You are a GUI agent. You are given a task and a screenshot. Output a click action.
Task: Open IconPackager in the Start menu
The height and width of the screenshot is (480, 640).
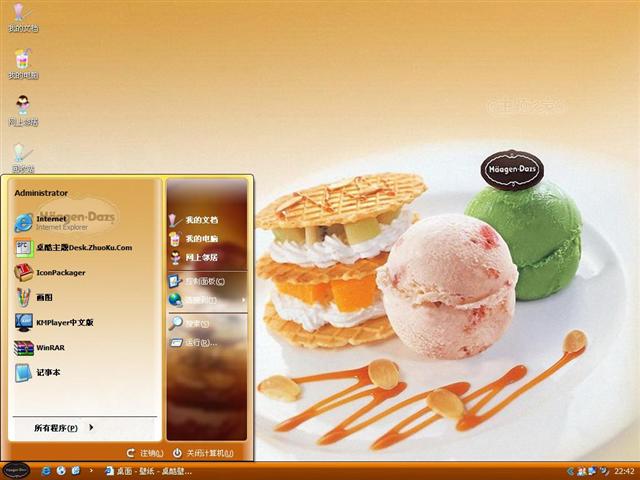(x=50, y=272)
